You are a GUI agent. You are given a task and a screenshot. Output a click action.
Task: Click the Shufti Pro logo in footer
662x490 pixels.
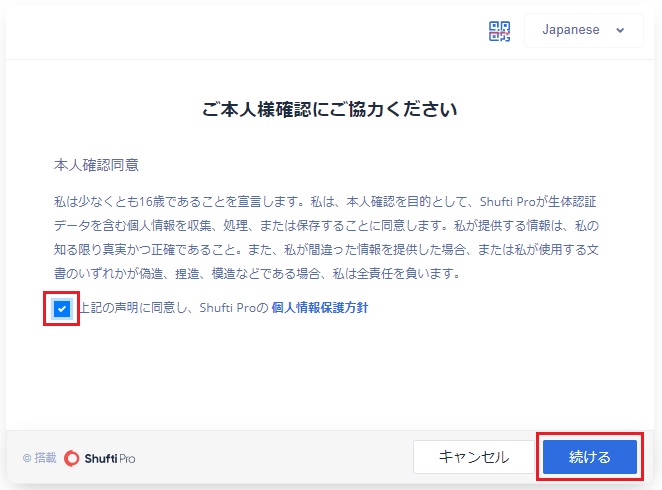100,458
